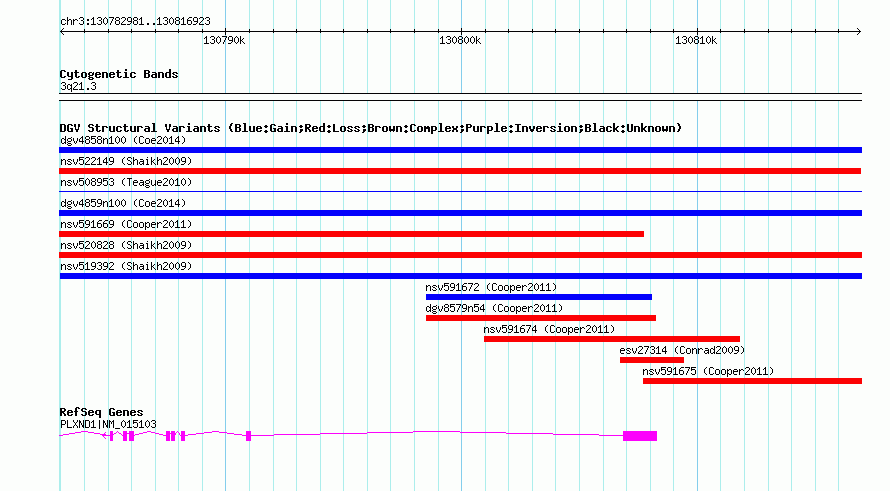
Task: Open the dgv8579n54 (Cooper2011) variant label
Action: 494,308
